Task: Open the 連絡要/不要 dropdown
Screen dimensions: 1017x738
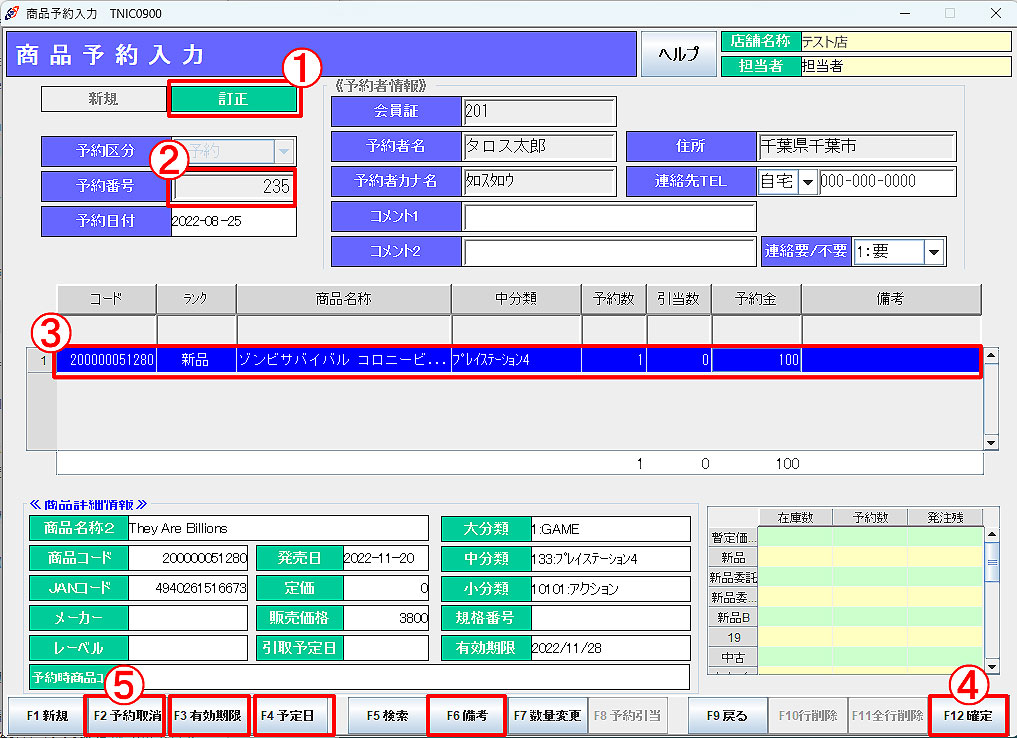Action: point(934,252)
